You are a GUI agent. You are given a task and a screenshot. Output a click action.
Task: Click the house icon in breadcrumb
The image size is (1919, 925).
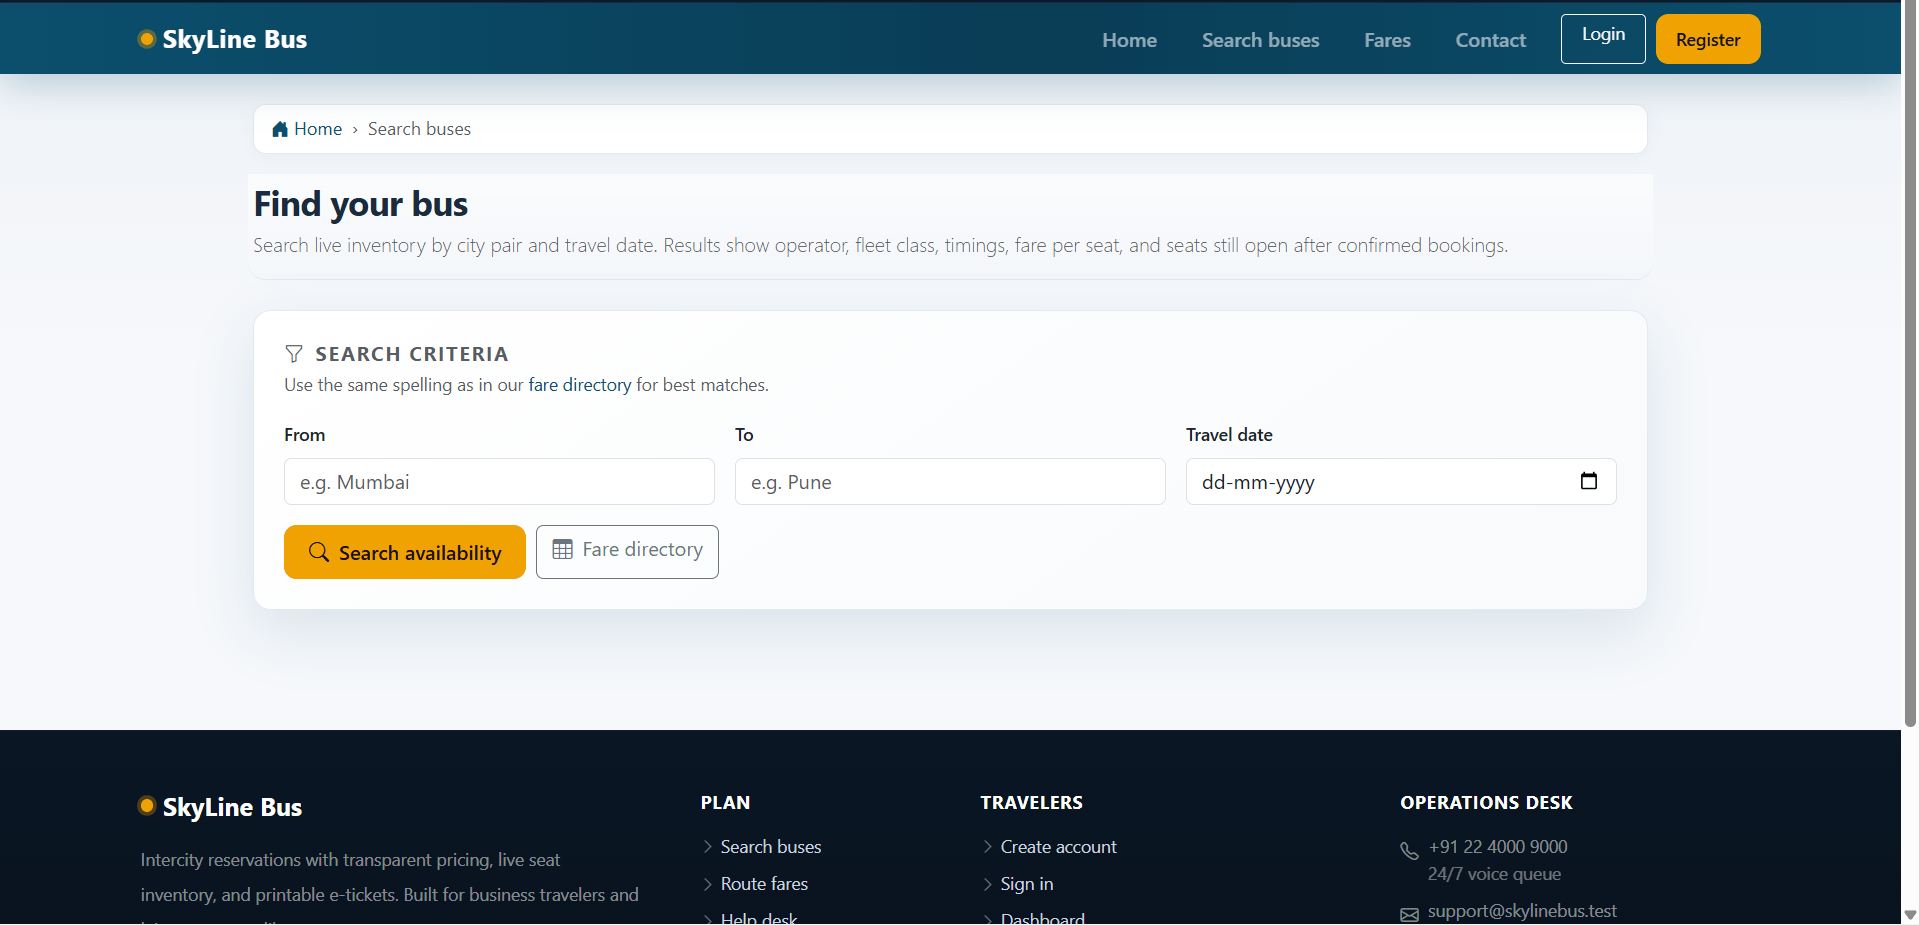pos(280,129)
